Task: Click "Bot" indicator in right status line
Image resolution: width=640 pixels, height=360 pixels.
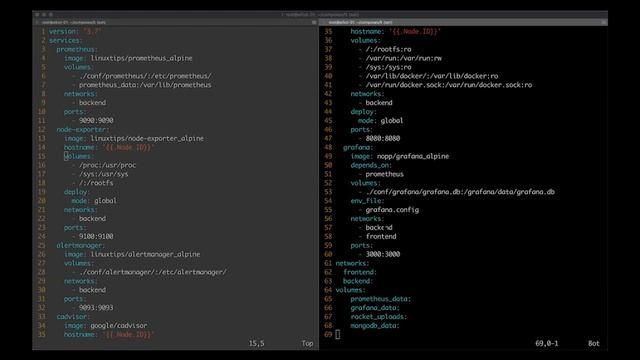Action: pos(594,344)
